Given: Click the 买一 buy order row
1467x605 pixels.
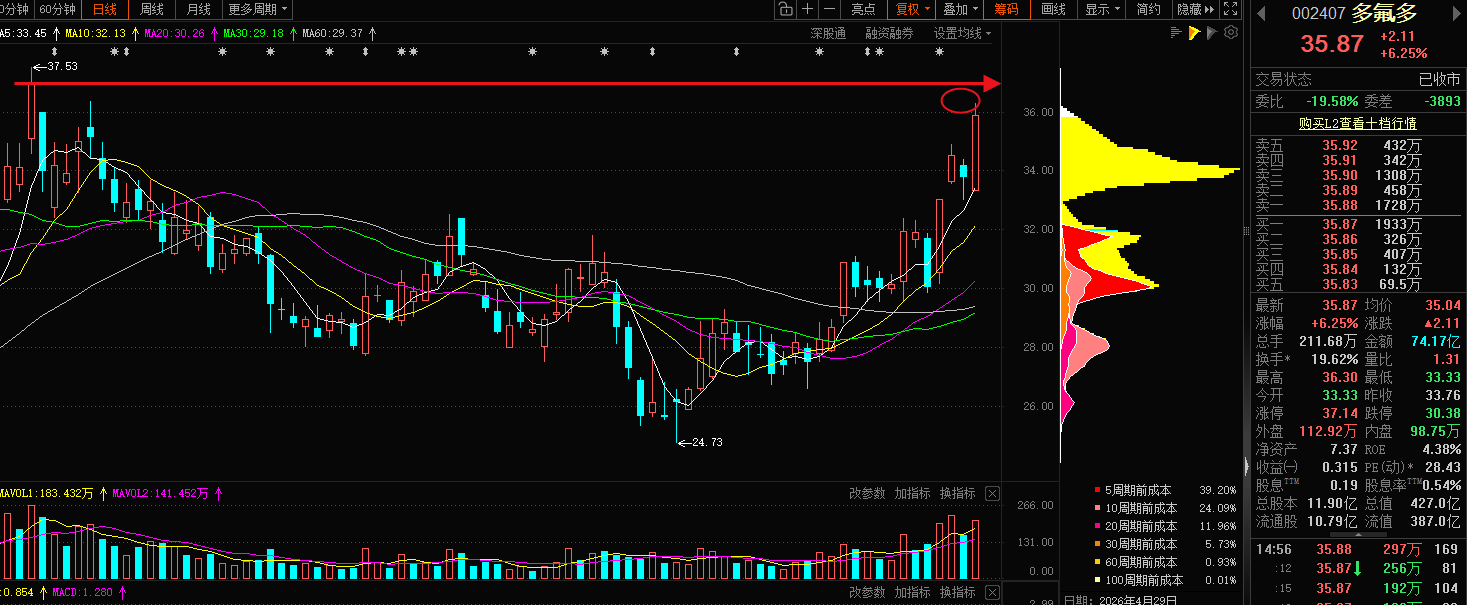Looking at the screenshot, I should 1358,225.
